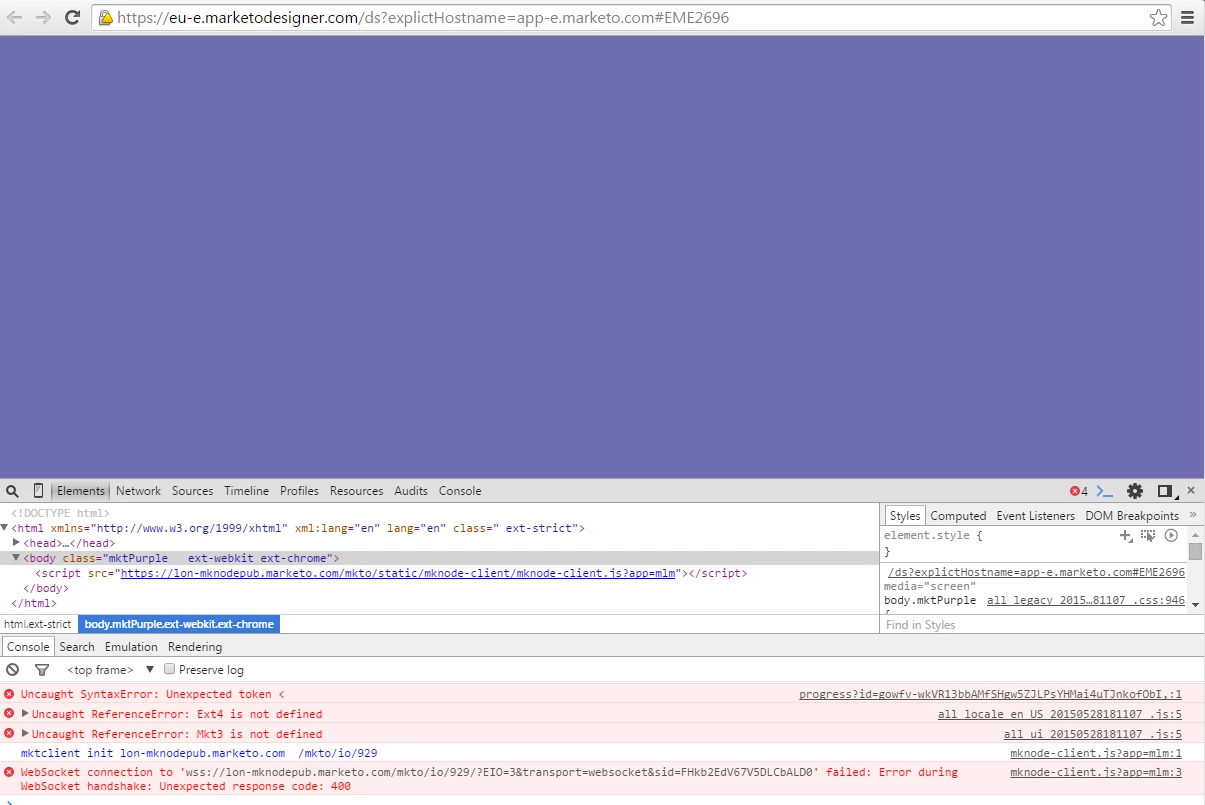Click Styles pane scrollbar thumb
The image size is (1205, 805).
tap(1196, 552)
